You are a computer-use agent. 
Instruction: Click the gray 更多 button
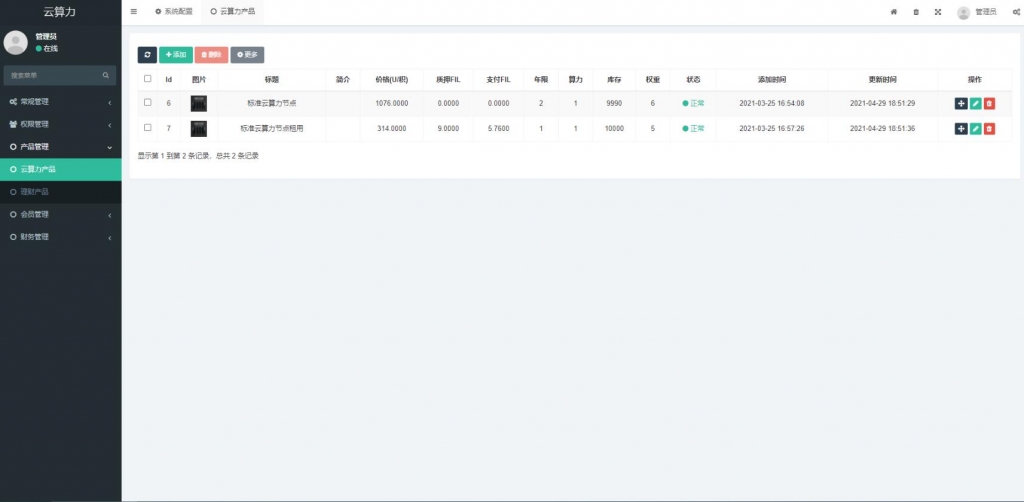tap(247, 55)
